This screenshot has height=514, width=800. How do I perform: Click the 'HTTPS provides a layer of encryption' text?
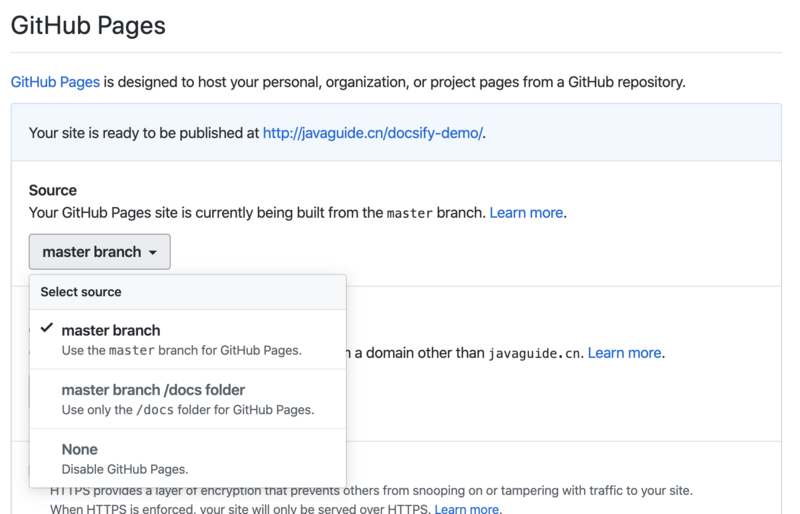click(x=370, y=491)
